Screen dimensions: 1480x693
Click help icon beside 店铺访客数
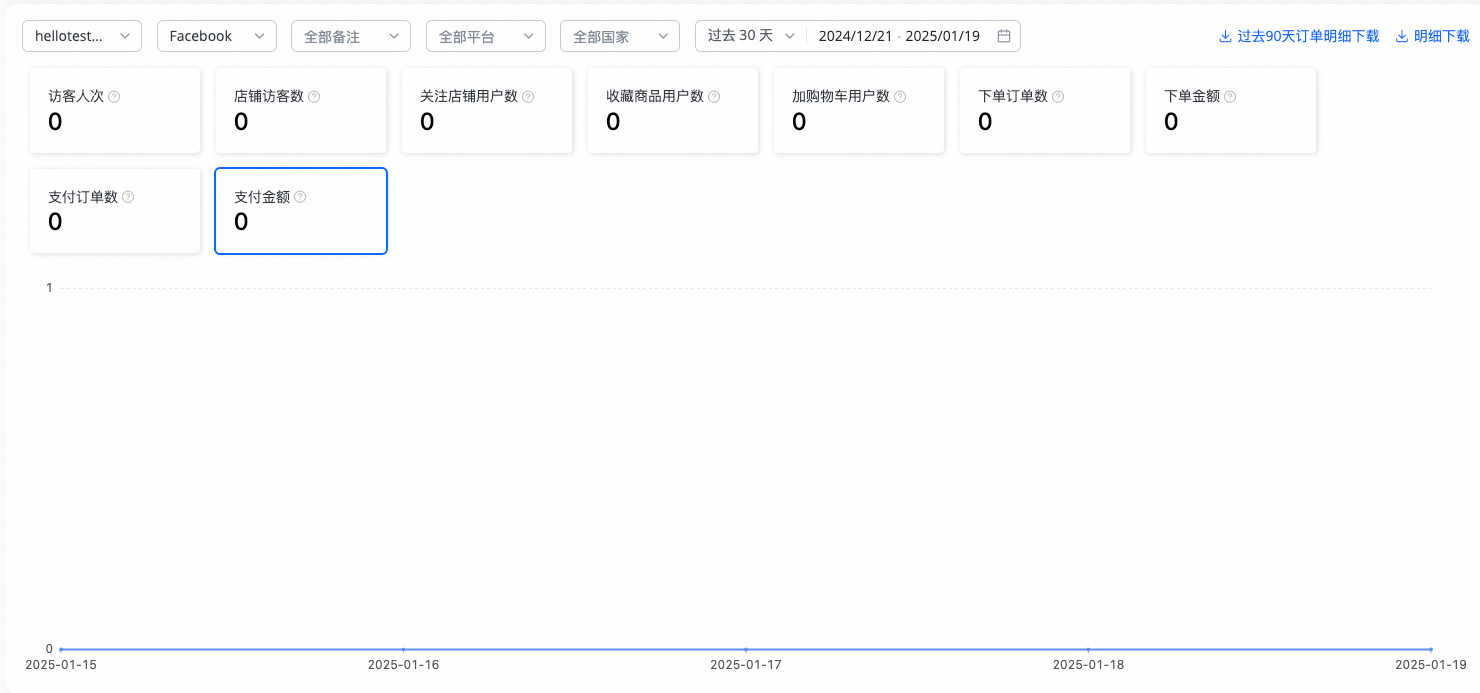coord(314,97)
